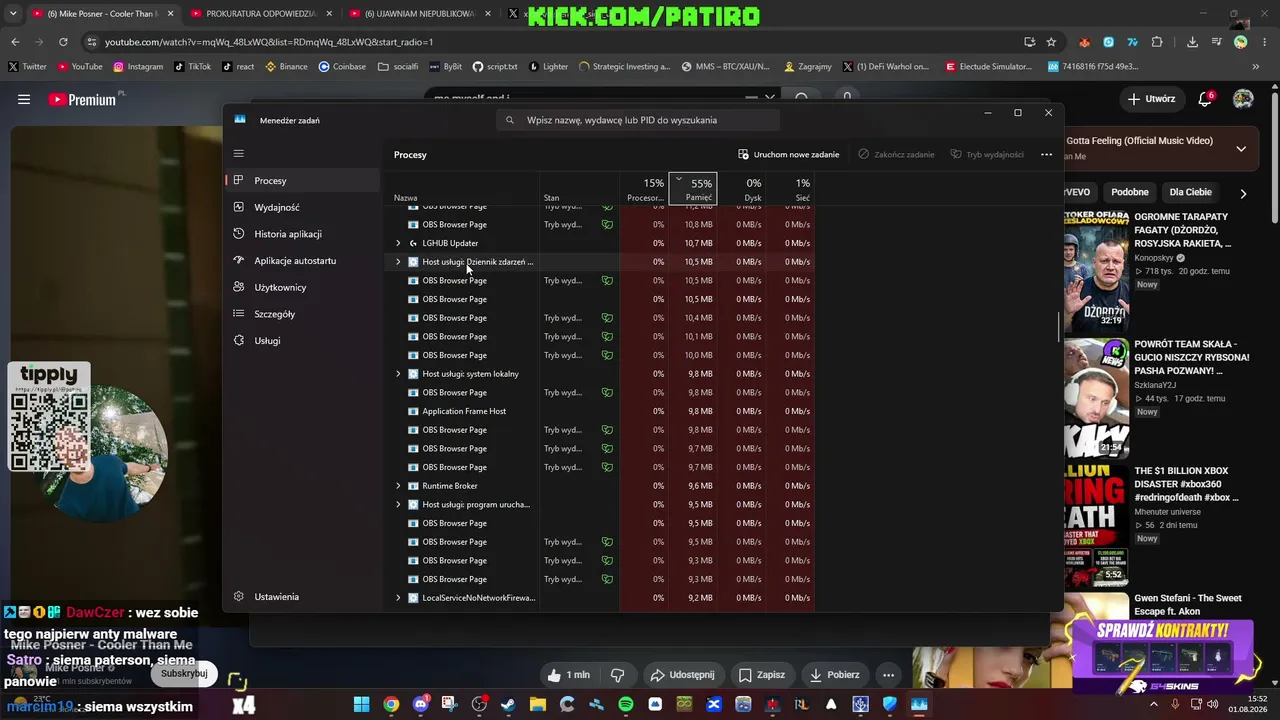
Task: Open Użytkownicy page in Task Manager
Action: pyautogui.click(x=302, y=287)
